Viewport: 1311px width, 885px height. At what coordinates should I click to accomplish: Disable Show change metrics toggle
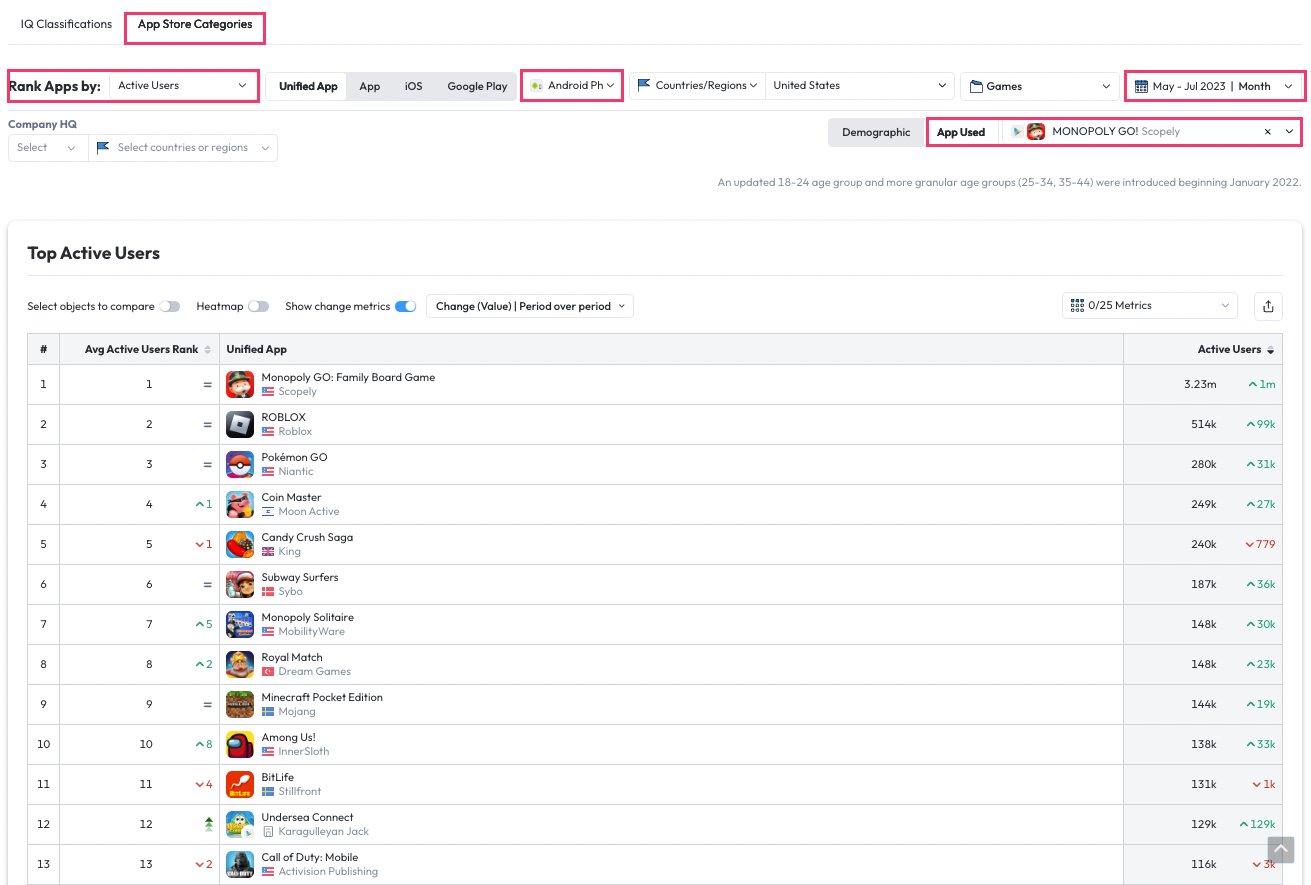pyautogui.click(x=406, y=306)
